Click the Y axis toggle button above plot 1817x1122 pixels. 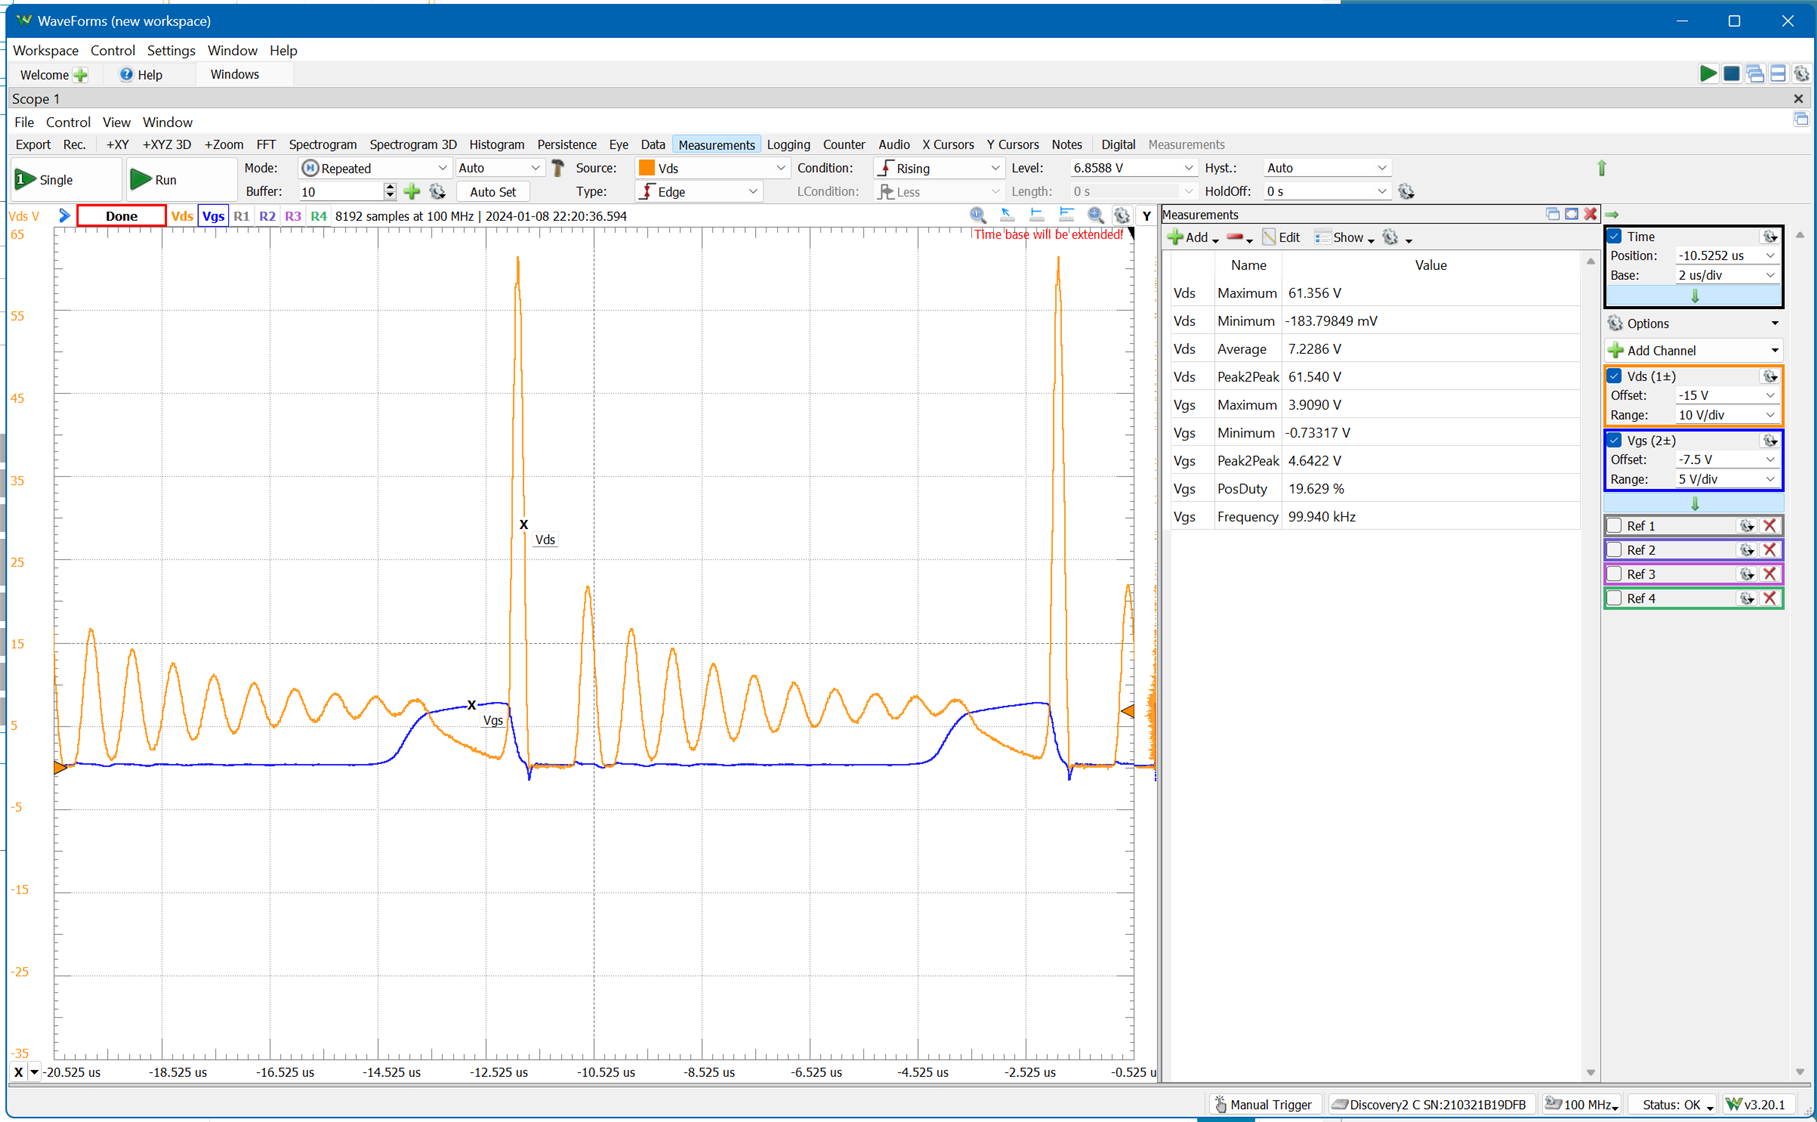[x=1147, y=215]
